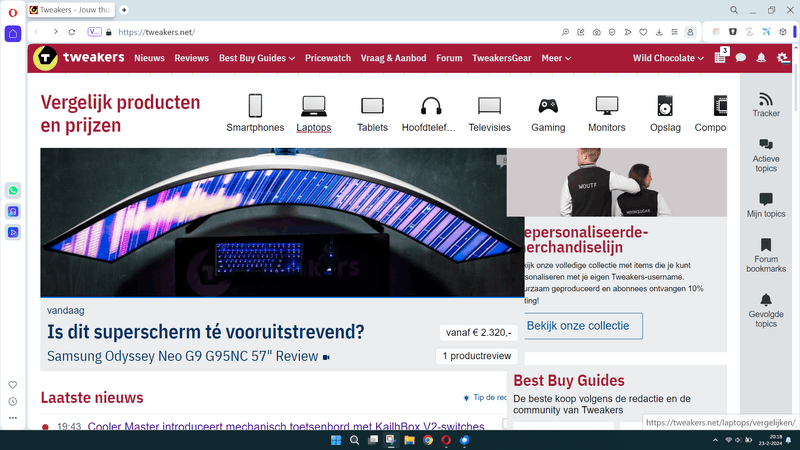Screen dimensions: 800x450
Task: Select the Hoofdtelefoons category
Action: tap(429, 113)
